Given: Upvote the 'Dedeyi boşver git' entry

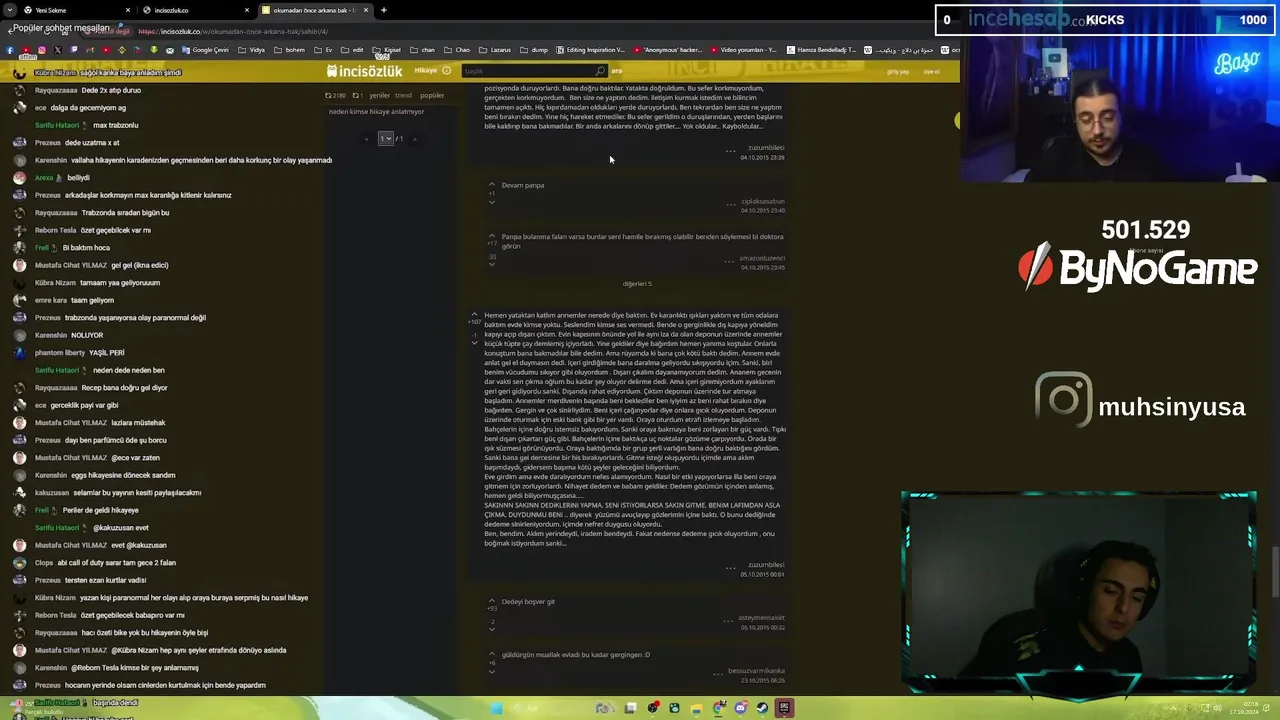Looking at the screenshot, I should 491,600.
